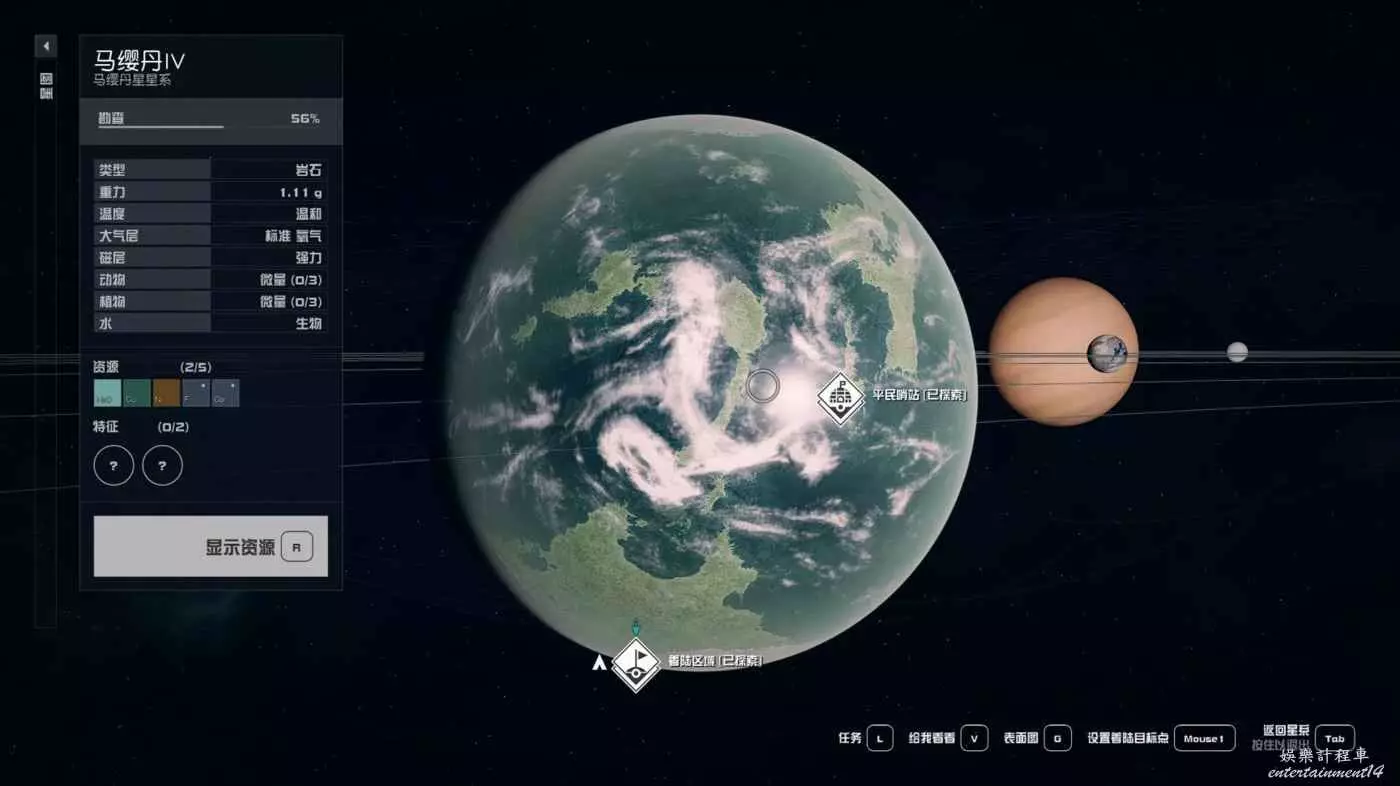Screen dimensions: 1400x786
Task: Select the orange resource tile
Action: point(167,393)
